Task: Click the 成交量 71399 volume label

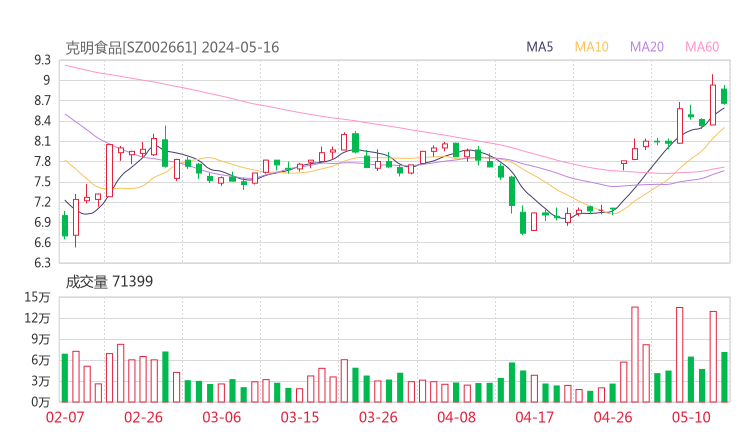Action: point(109,282)
